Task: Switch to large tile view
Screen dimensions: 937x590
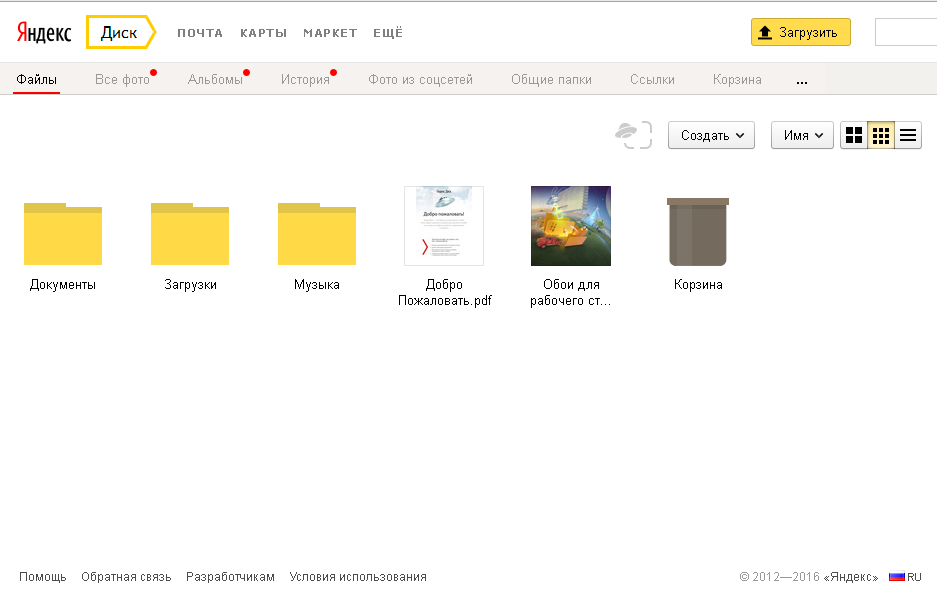Action: coord(853,135)
